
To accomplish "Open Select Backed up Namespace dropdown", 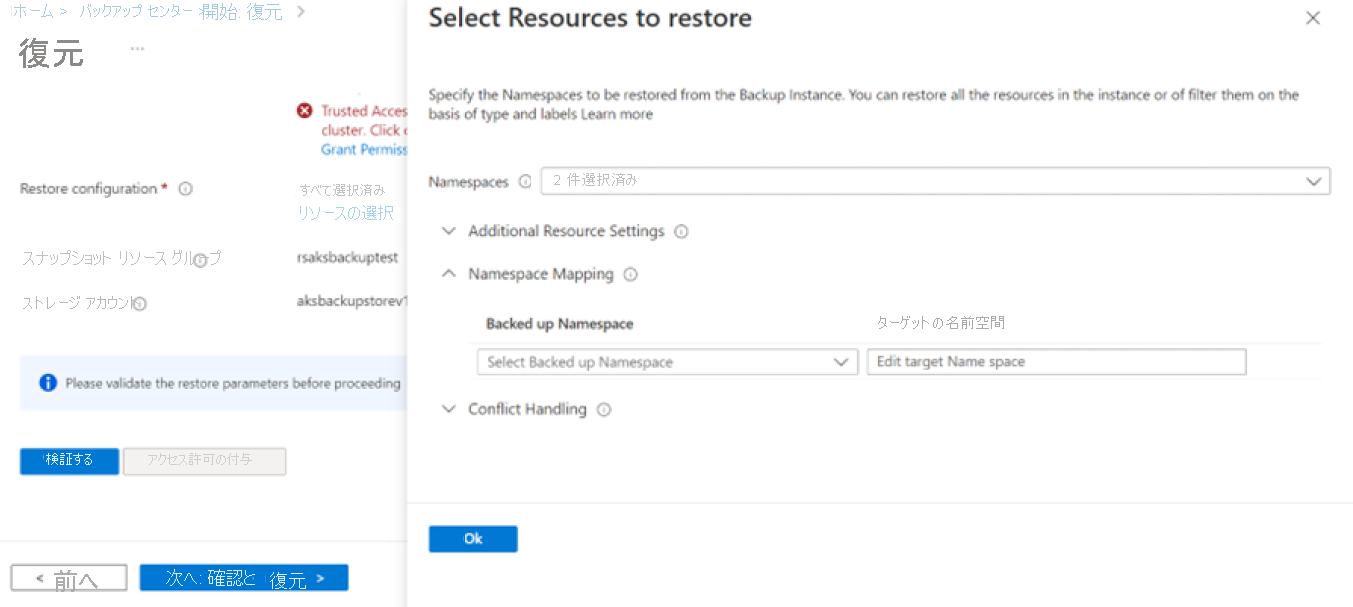I will (x=668, y=362).
